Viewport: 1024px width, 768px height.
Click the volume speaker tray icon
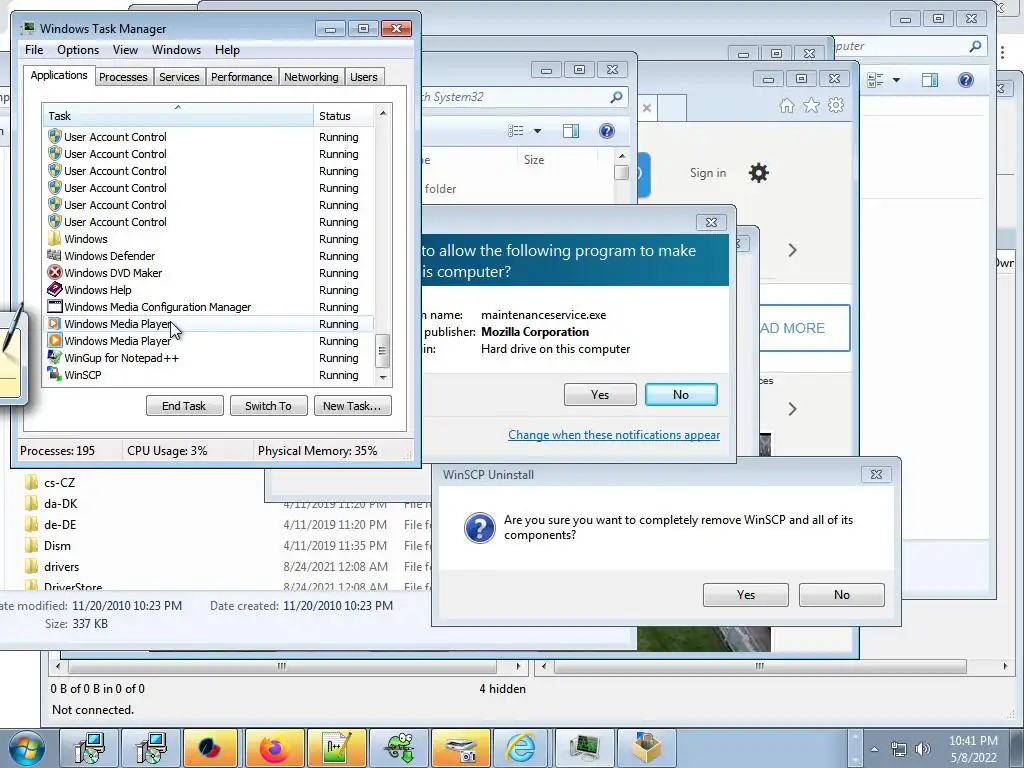click(923, 749)
